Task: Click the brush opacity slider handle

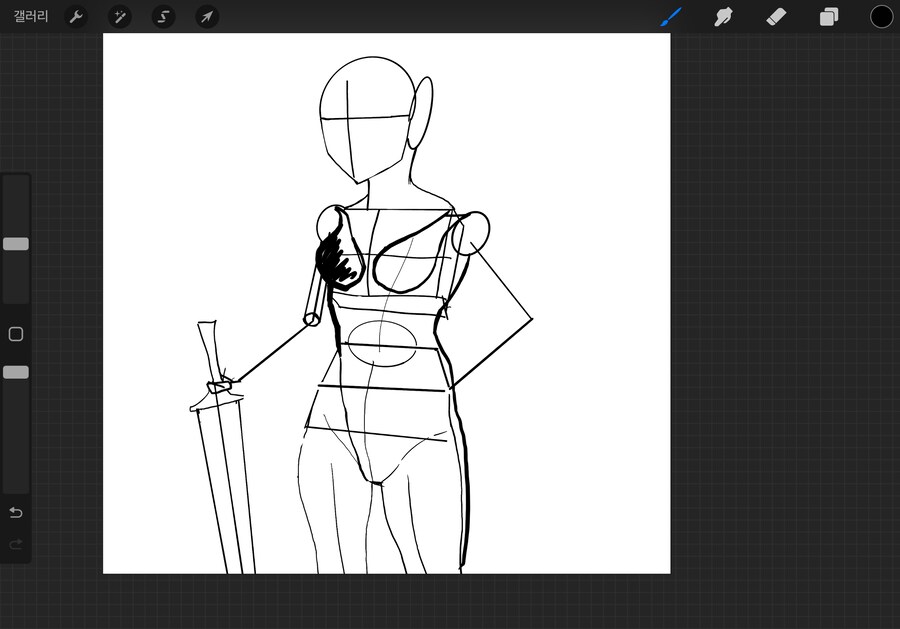Action: [16, 372]
